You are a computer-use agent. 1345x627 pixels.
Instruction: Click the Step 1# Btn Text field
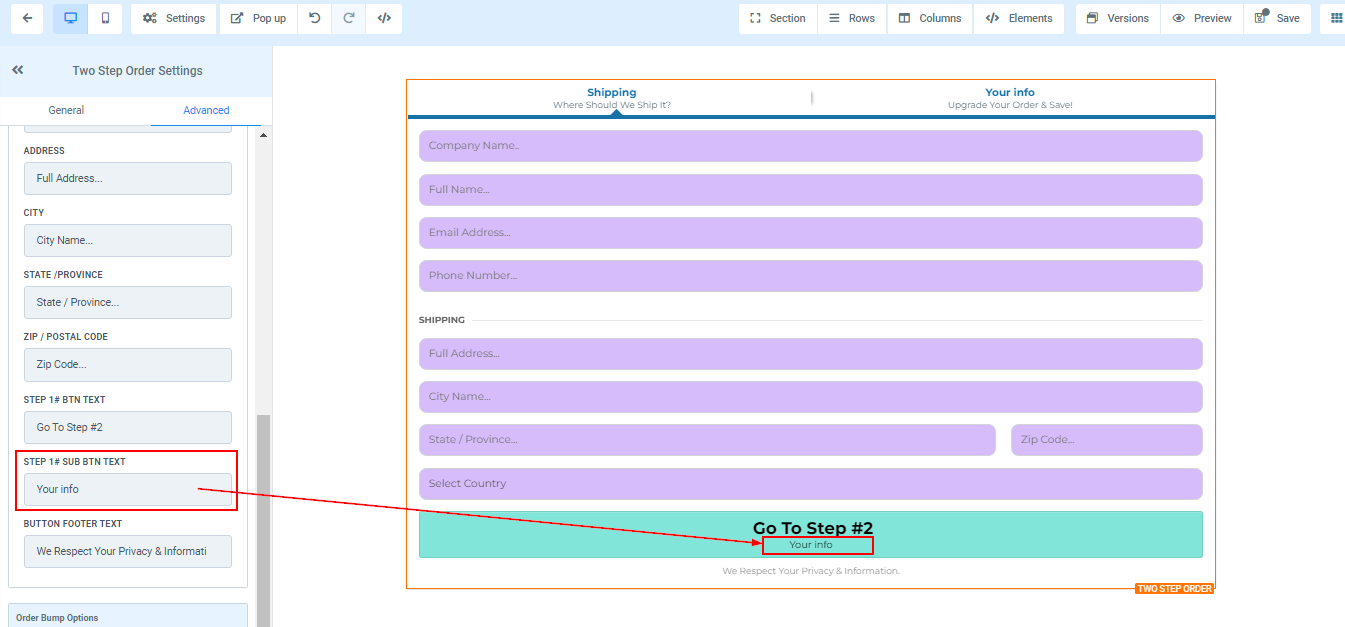tap(127, 427)
